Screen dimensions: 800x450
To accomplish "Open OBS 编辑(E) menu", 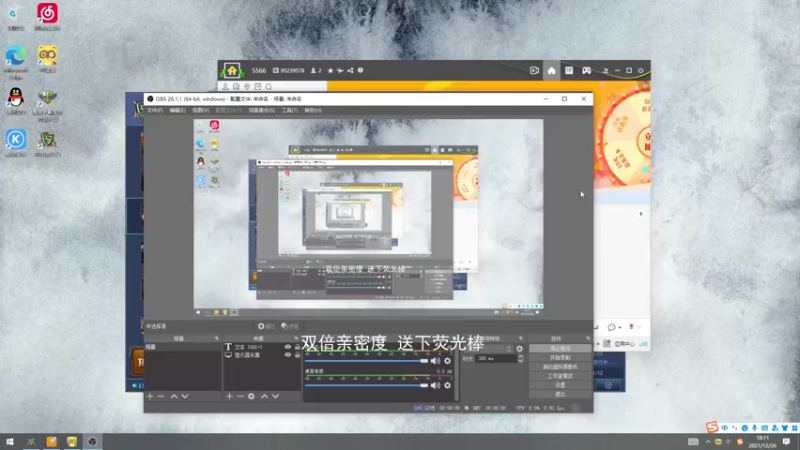I will pos(178,110).
